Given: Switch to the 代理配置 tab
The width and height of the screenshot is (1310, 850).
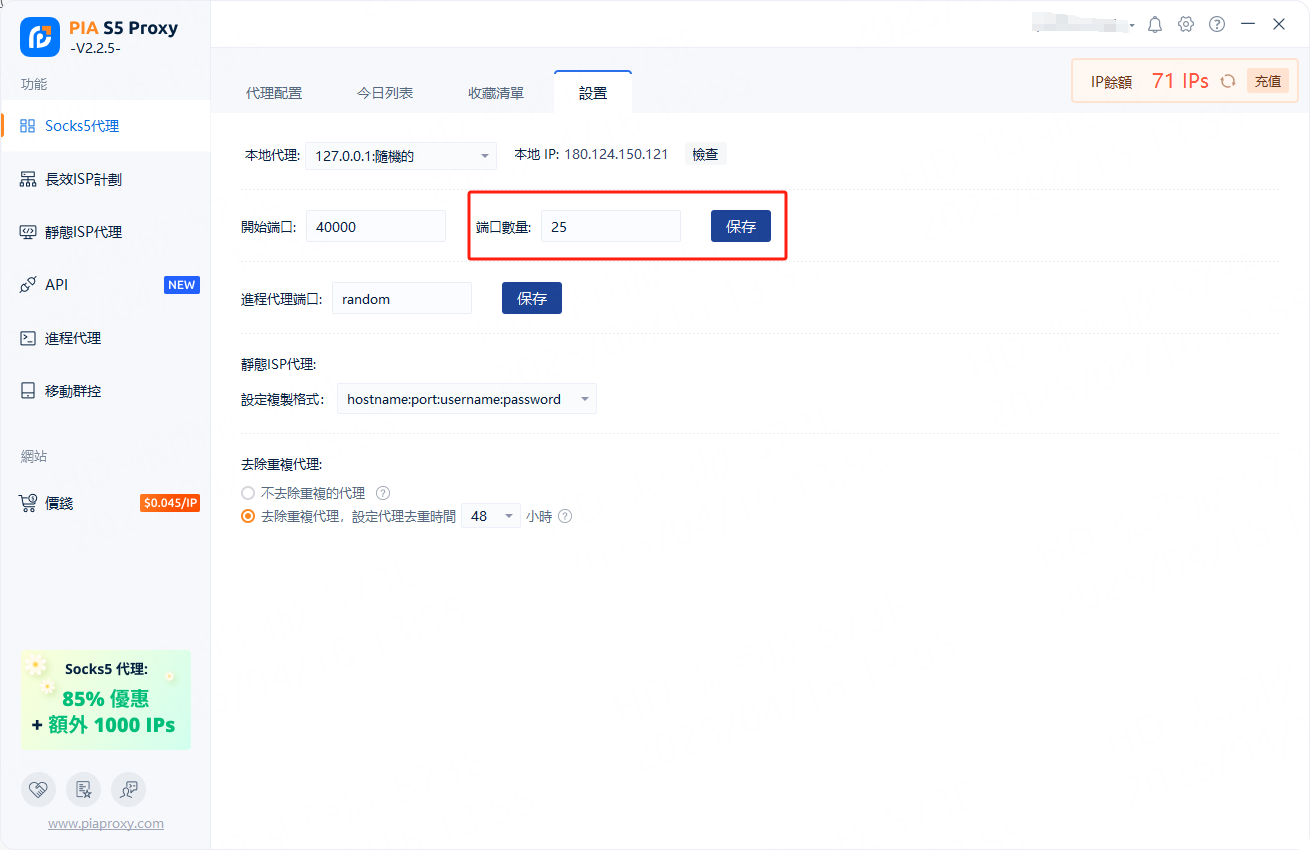Looking at the screenshot, I should click(x=274, y=93).
